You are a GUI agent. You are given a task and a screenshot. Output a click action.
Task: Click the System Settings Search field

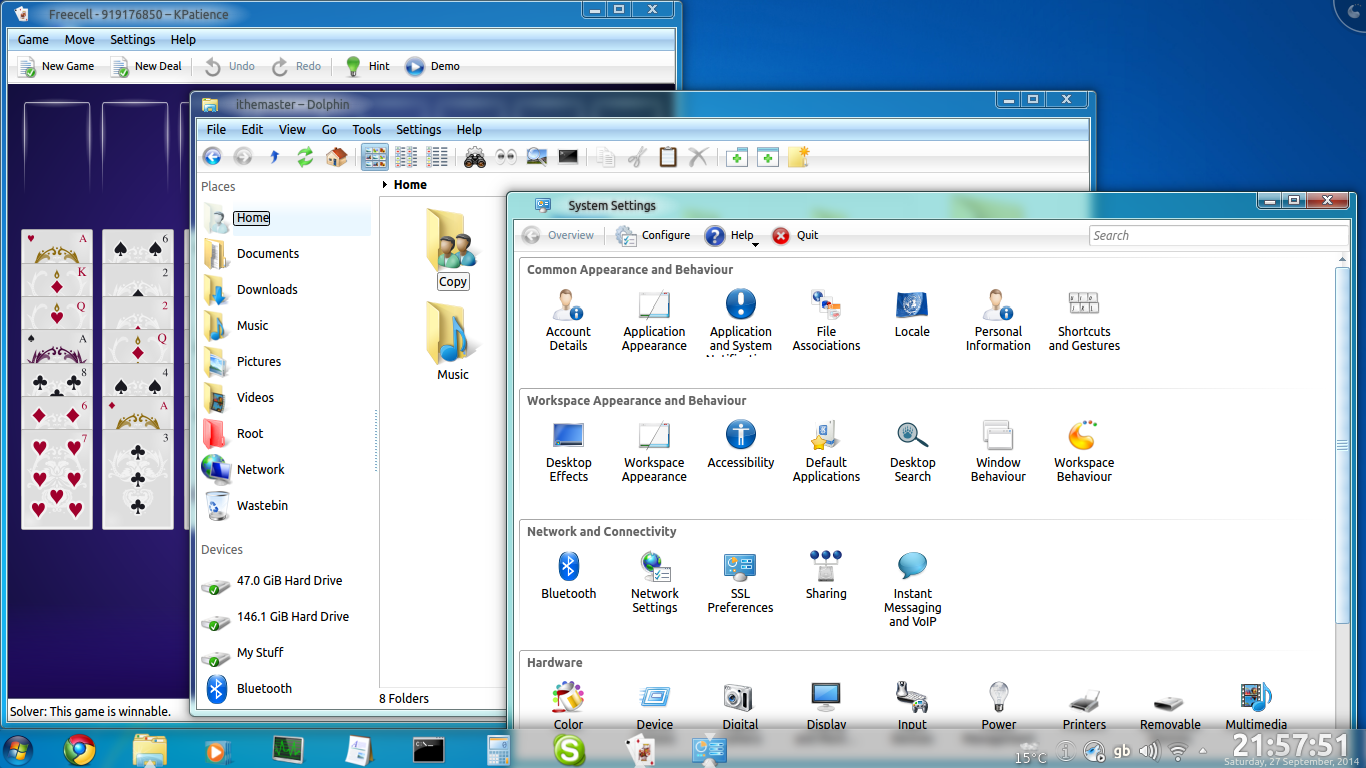tap(1218, 235)
